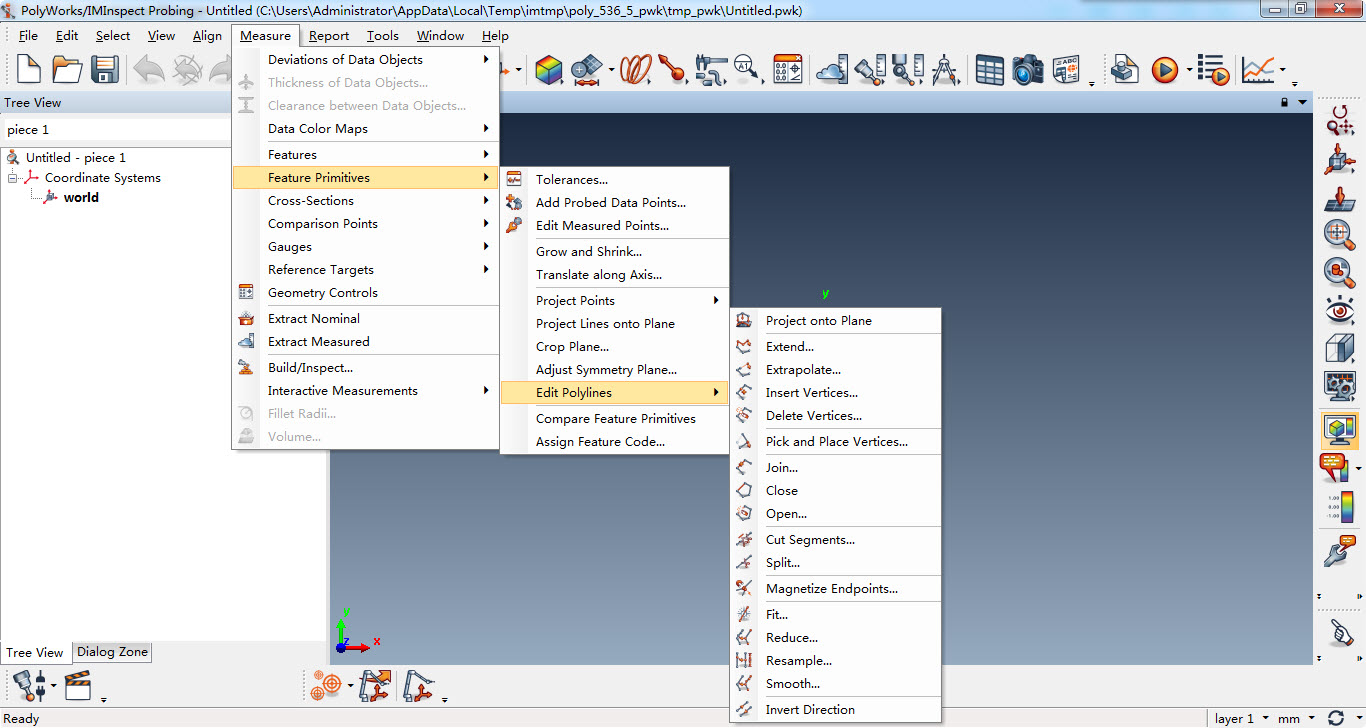The height and width of the screenshot is (728, 1366).
Task: Click the line chart statistics icon
Action: (1257, 69)
